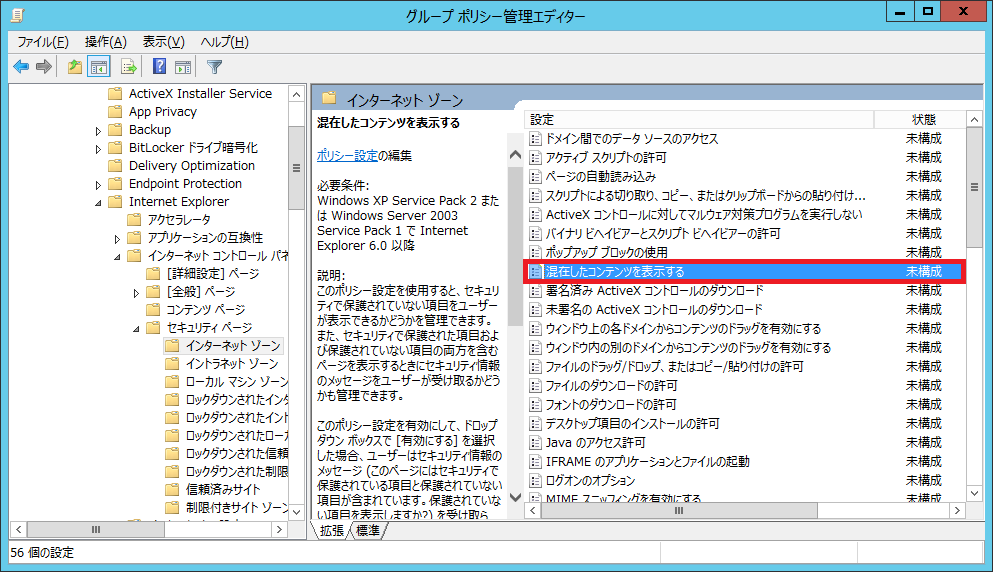The width and height of the screenshot is (993, 572).
Task: Toggle the console tree show/hide icon
Action: (99, 67)
